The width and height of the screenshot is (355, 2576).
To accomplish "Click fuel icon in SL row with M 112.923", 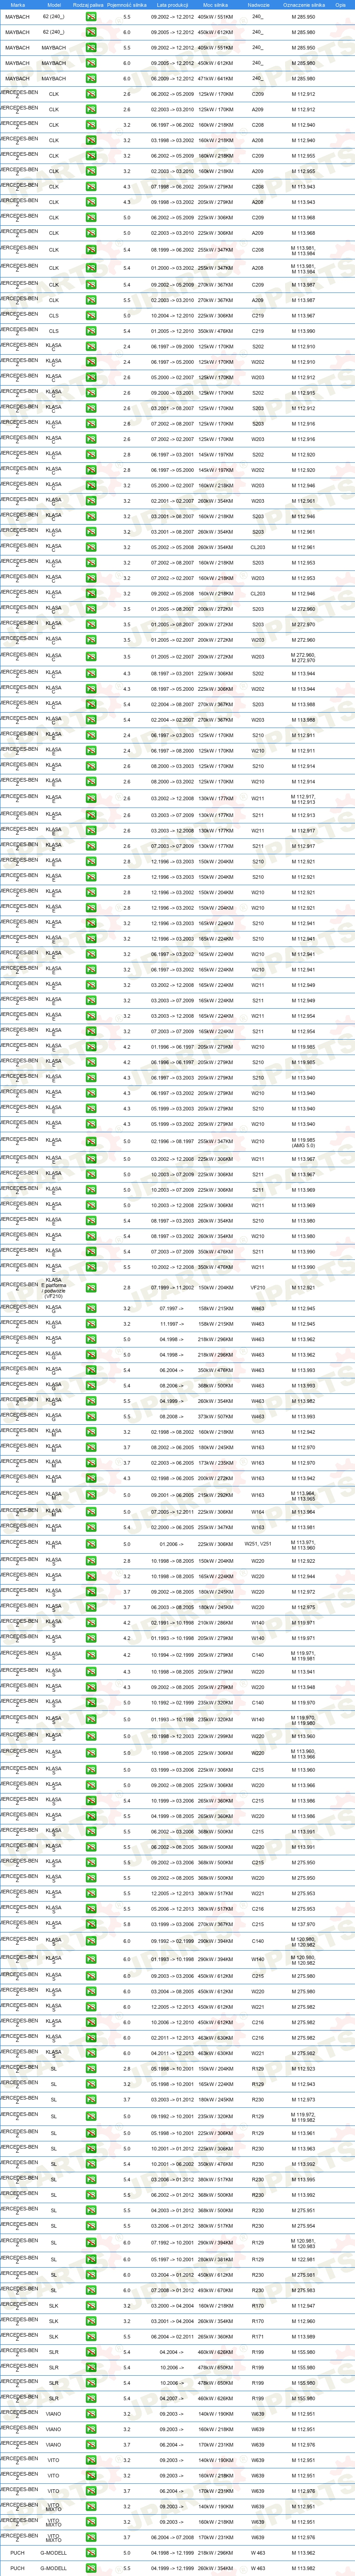I will (91, 2069).
